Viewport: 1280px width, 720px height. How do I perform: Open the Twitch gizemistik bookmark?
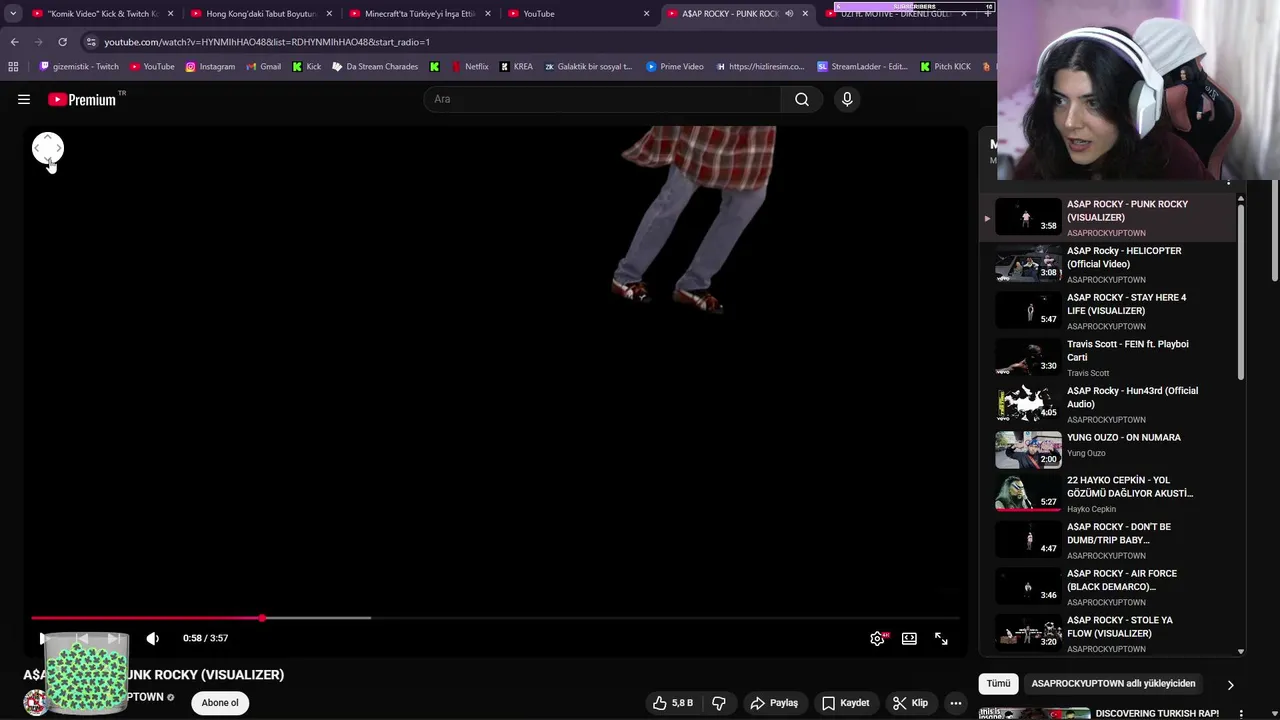(79, 67)
